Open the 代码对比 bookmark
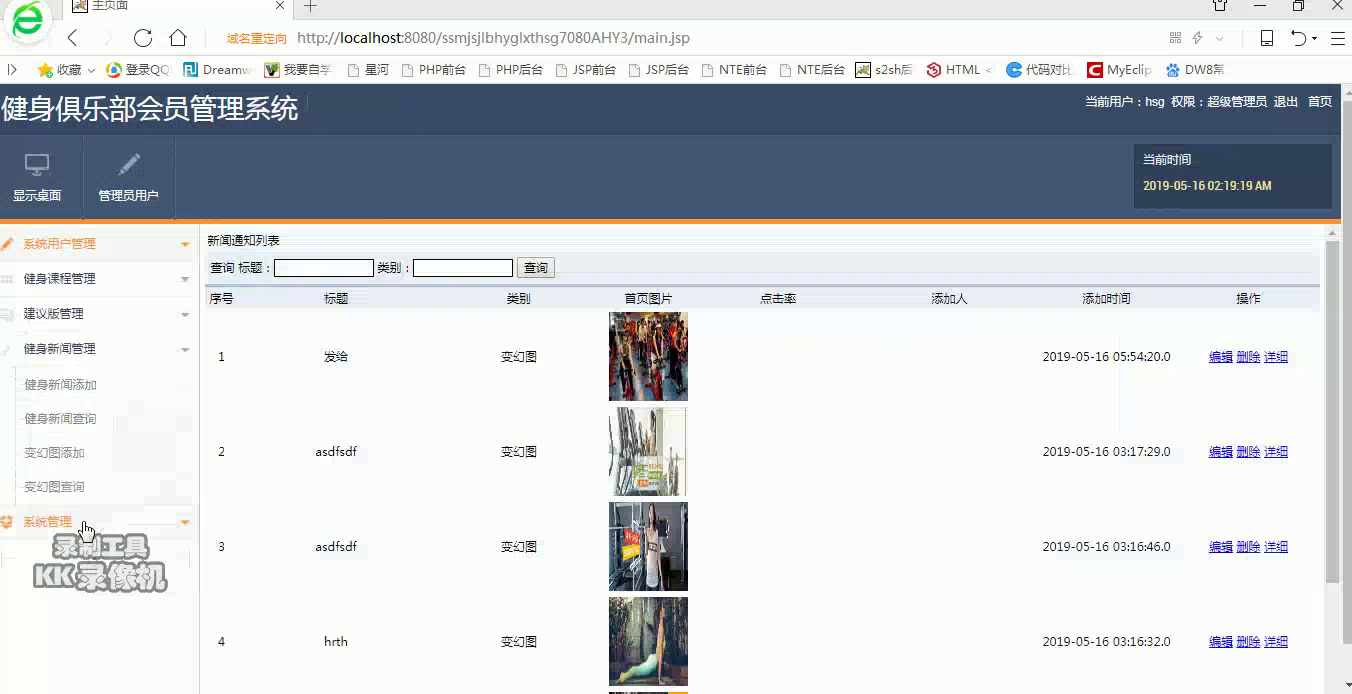 [x=1040, y=70]
